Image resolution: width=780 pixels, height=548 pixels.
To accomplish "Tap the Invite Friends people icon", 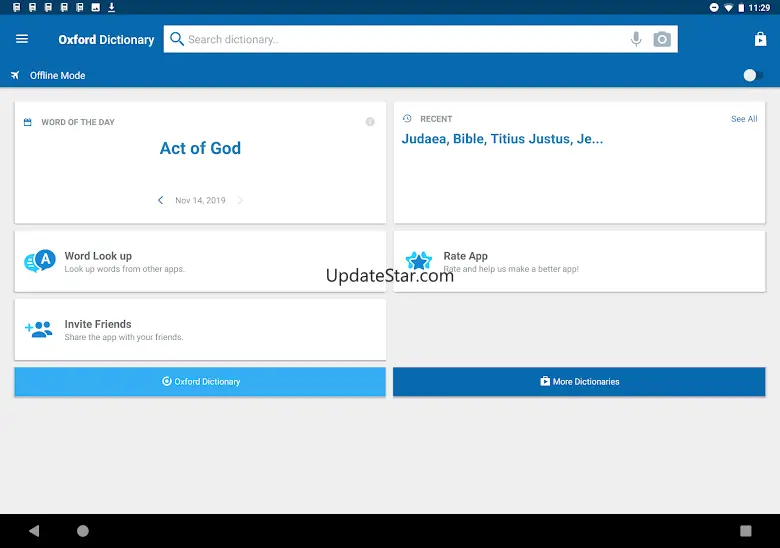I will tap(38, 329).
